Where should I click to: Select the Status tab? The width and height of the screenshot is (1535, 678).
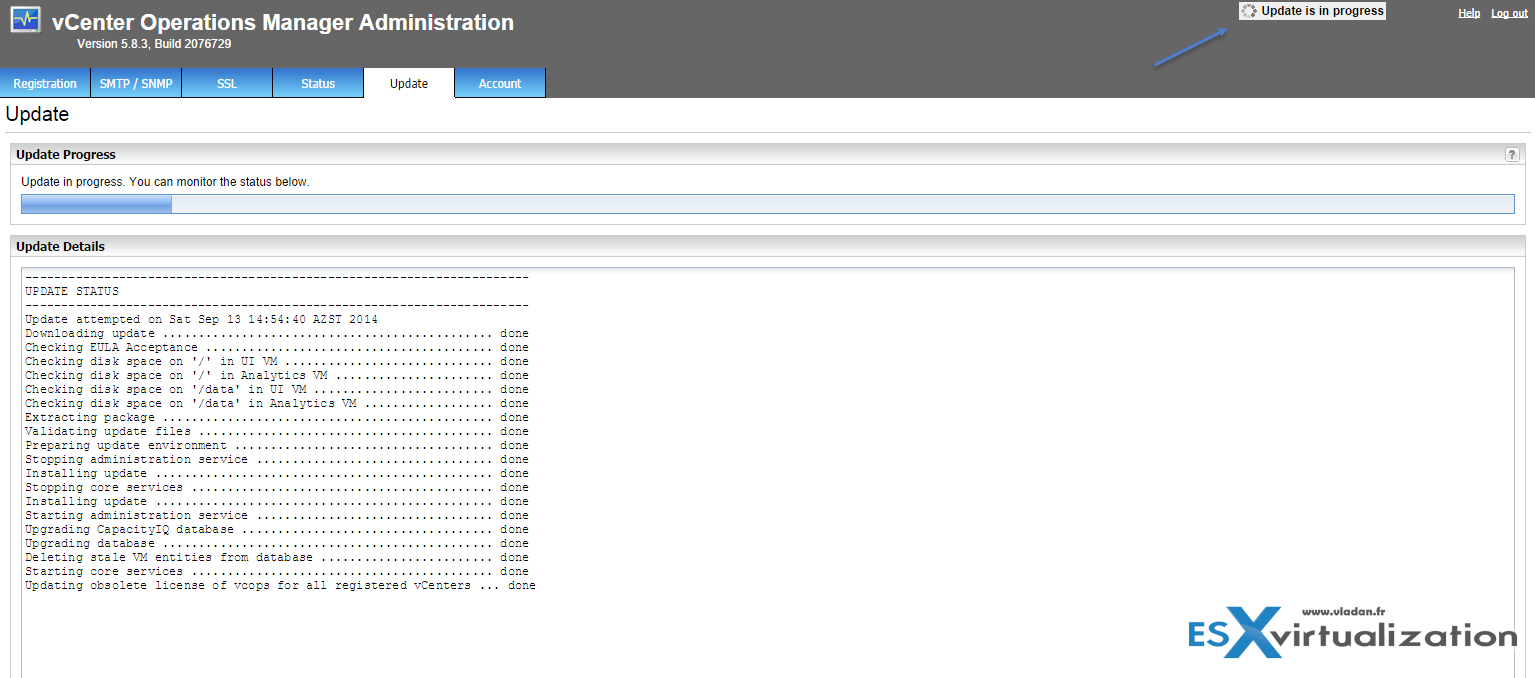click(318, 83)
